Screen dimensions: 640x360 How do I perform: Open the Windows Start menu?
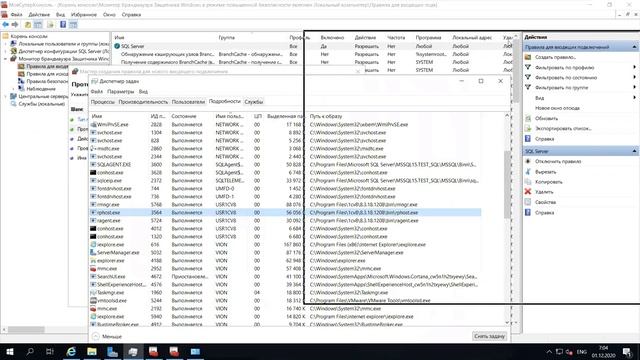(10, 351)
